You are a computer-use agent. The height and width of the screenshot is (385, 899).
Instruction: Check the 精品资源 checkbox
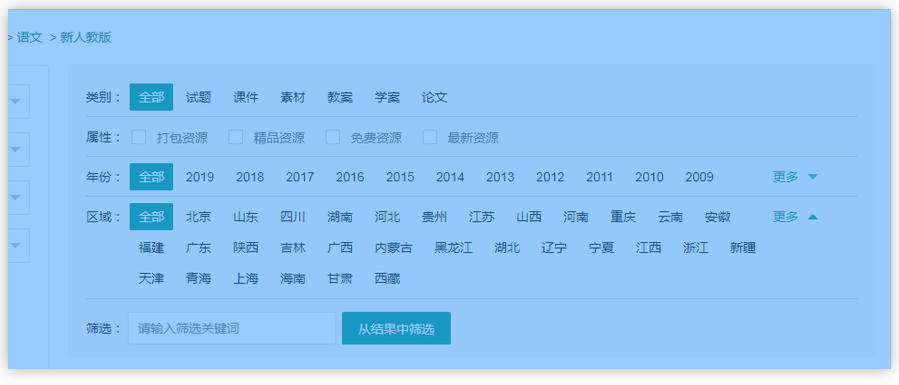[x=236, y=138]
